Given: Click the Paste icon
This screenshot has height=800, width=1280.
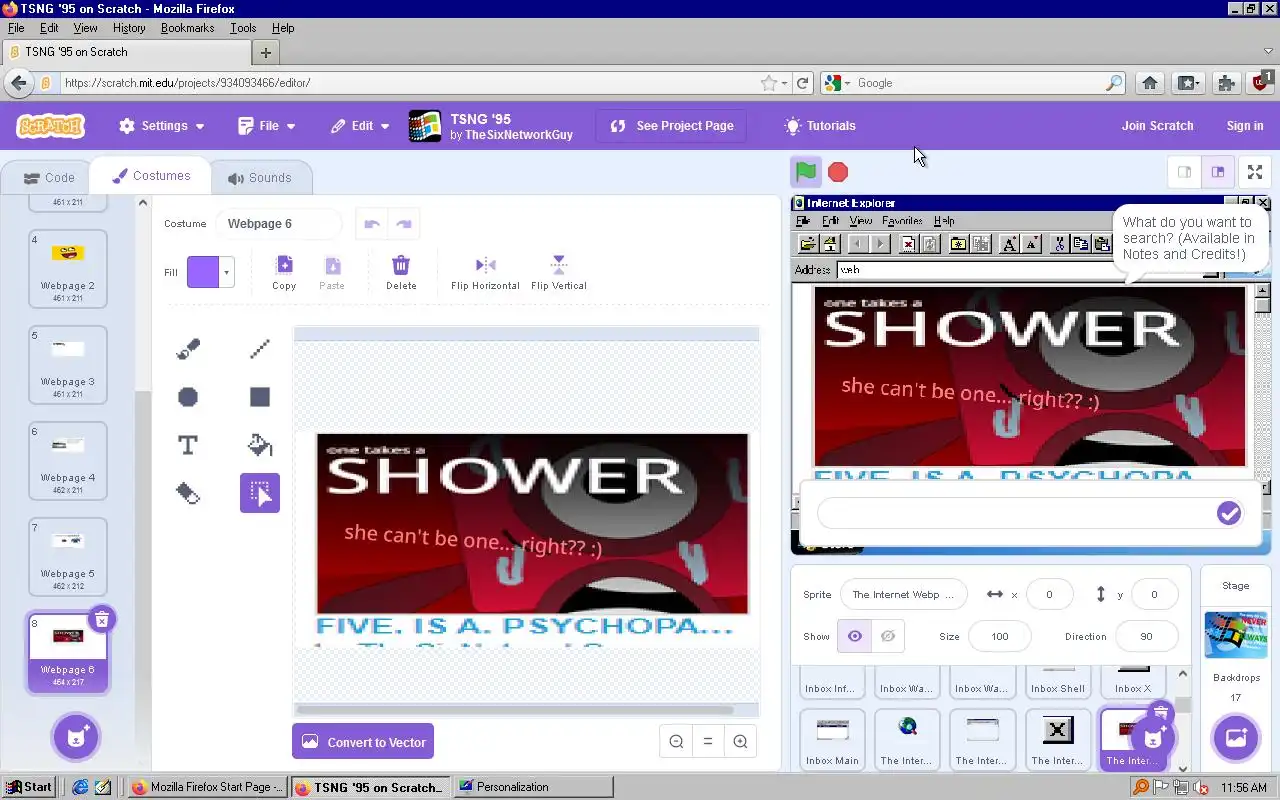Looking at the screenshot, I should 332,272.
